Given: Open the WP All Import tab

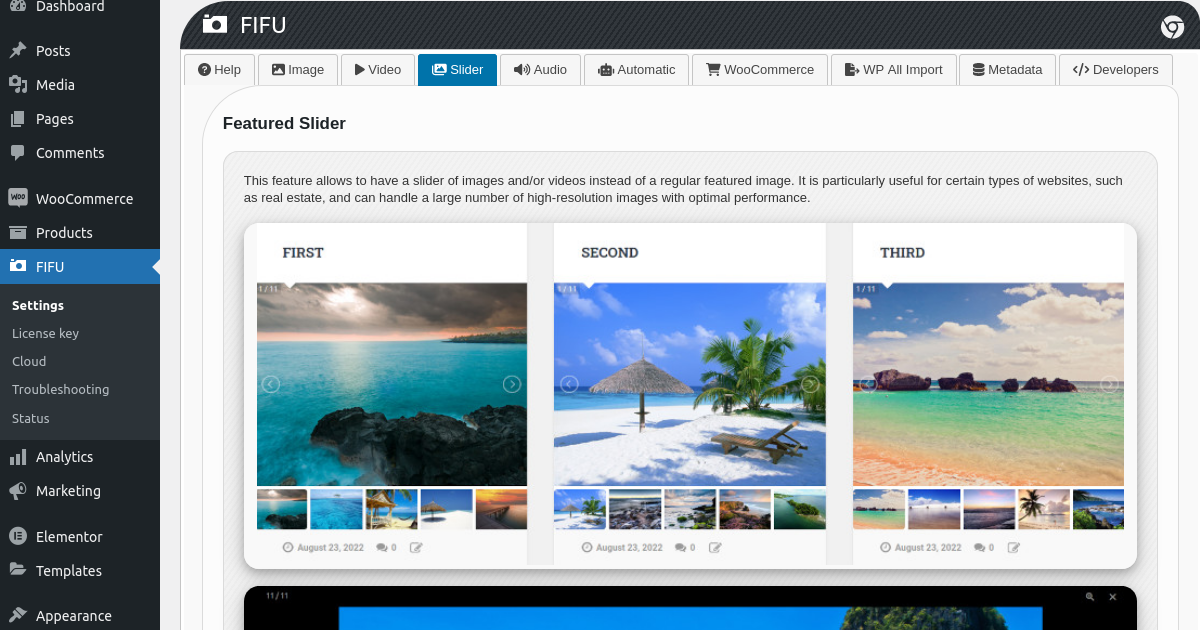Looking at the screenshot, I should point(893,70).
